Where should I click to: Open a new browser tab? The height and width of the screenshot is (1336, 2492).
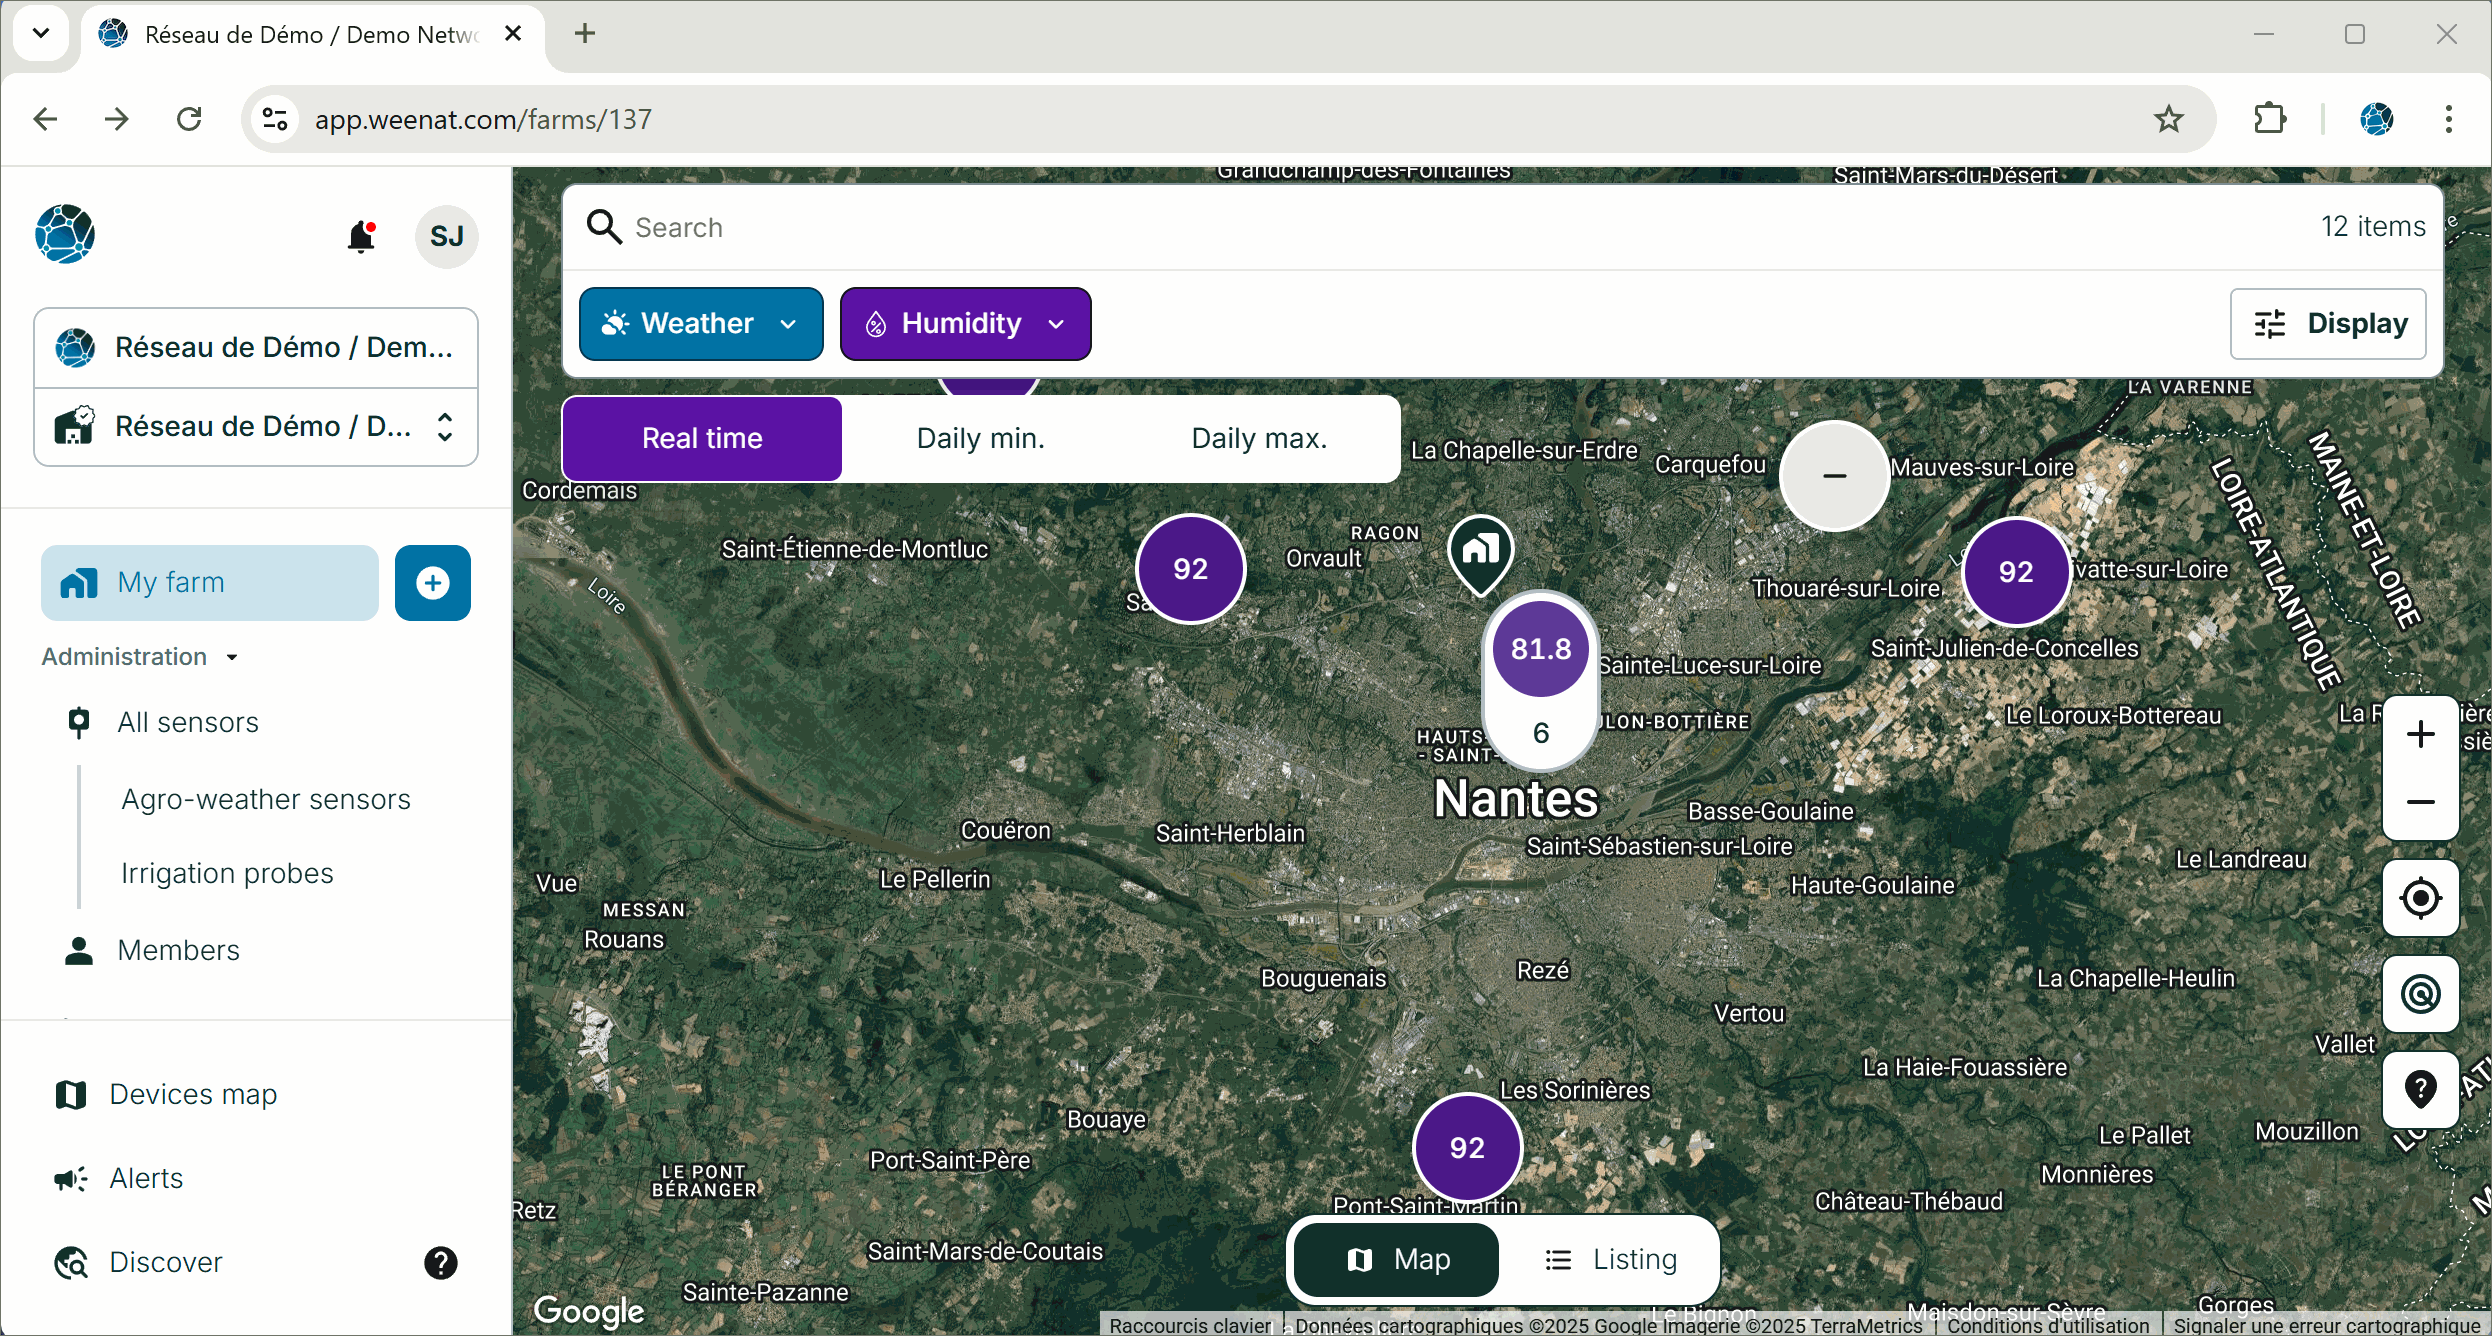(x=585, y=34)
